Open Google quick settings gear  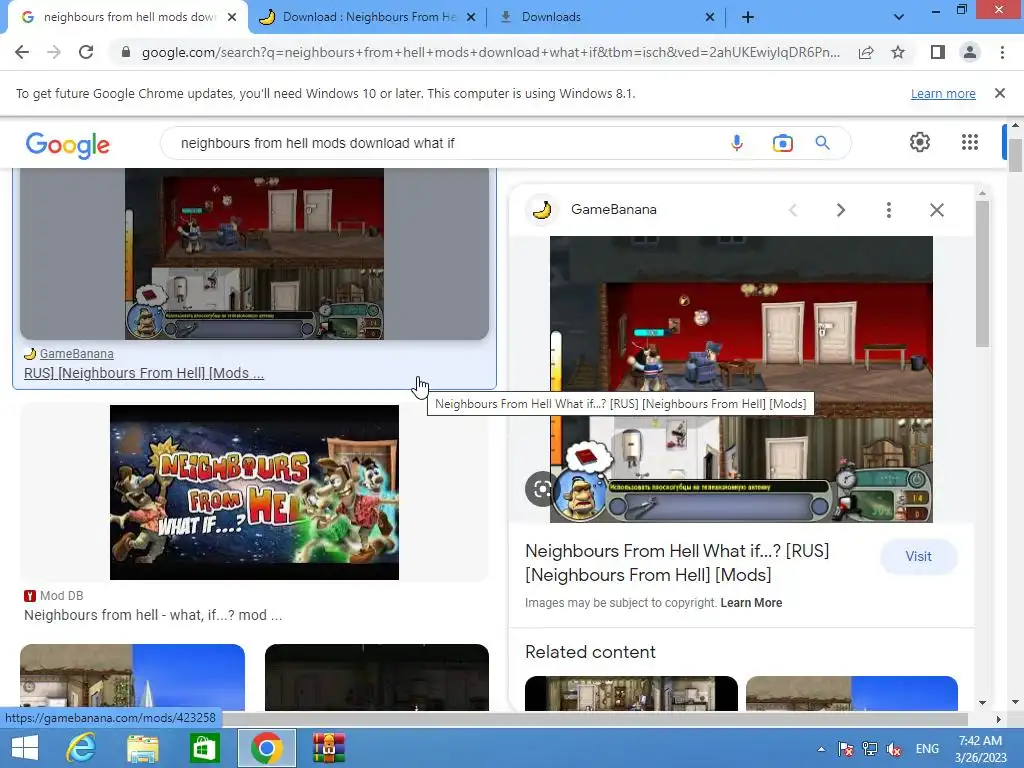(920, 142)
